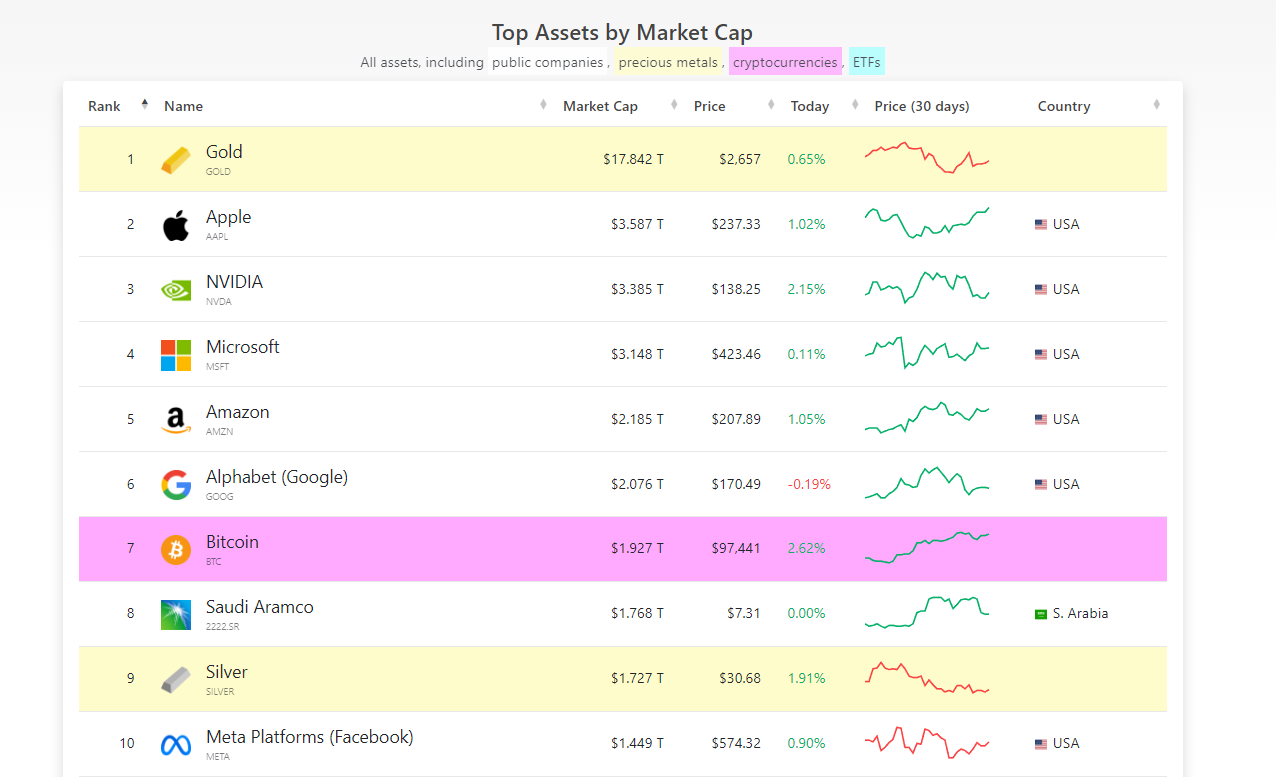
Task: Open the Saudi Aramco company page
Action: (x=260, y=607)
